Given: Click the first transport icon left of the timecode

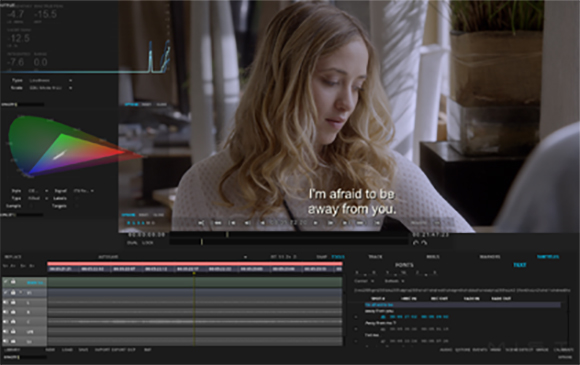Looking at the screenshot, I should point(201,223).
